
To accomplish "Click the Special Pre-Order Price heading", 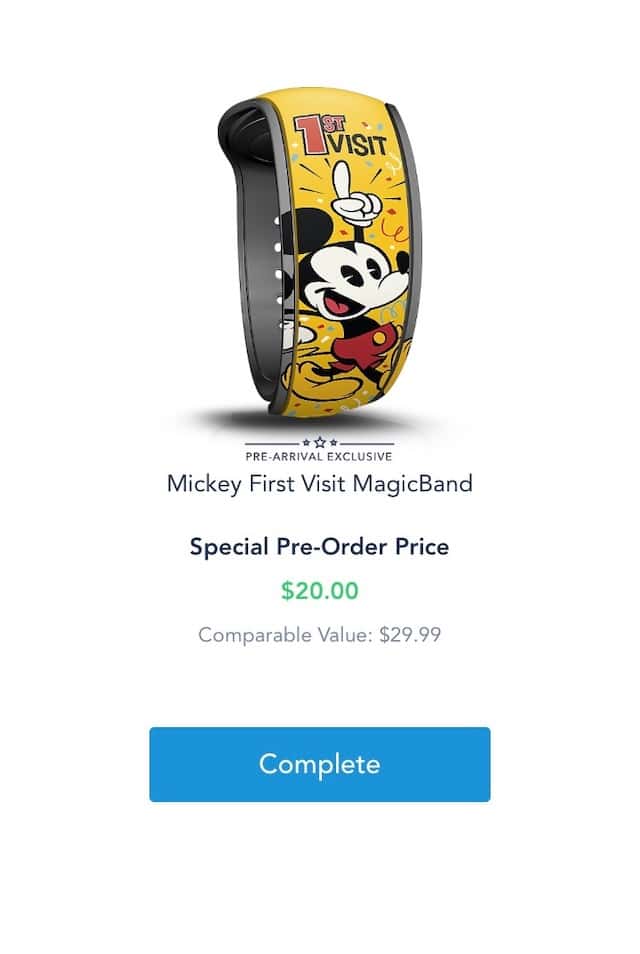I will [319, 546].
